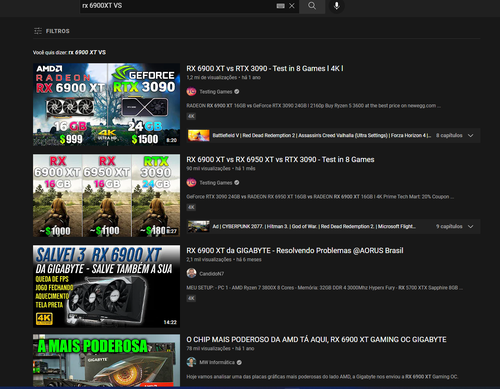Open the on-screen keyboard icon
This screenshot has width=500, height=389.
tap(281, 6)
